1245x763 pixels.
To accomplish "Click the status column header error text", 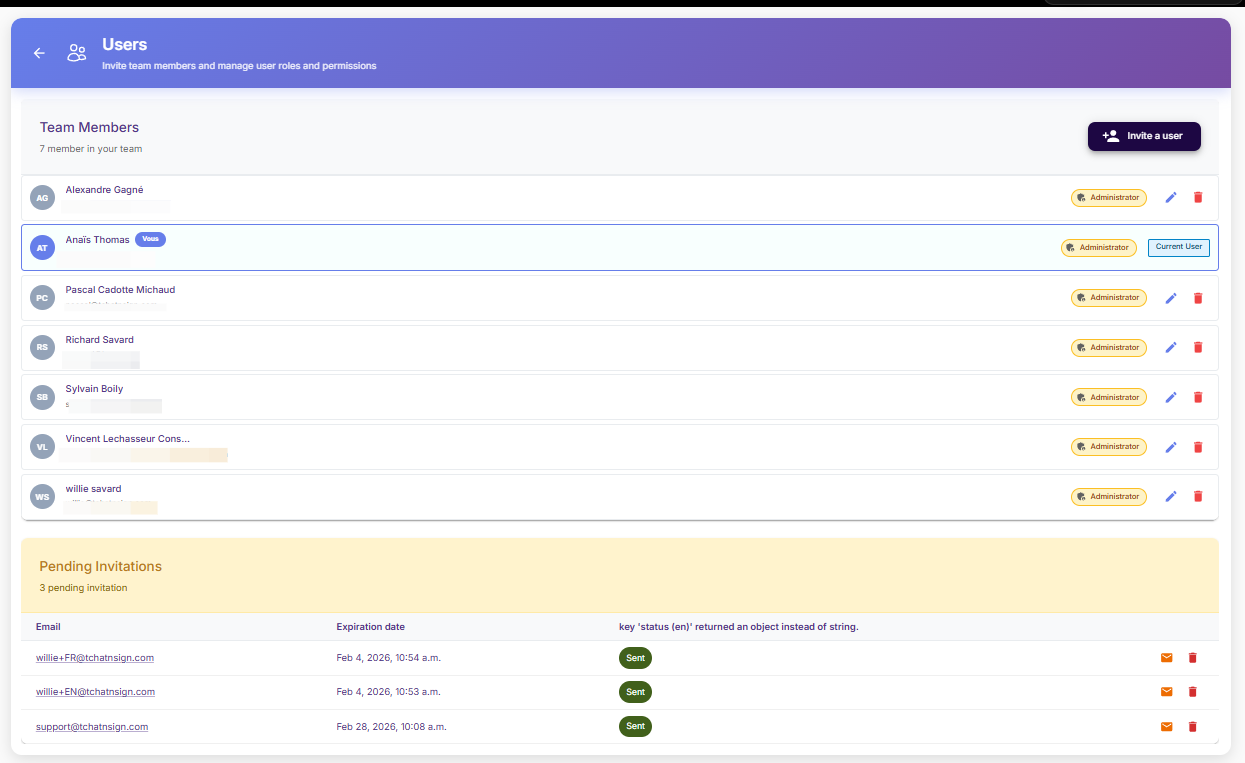I will point(739,627).
